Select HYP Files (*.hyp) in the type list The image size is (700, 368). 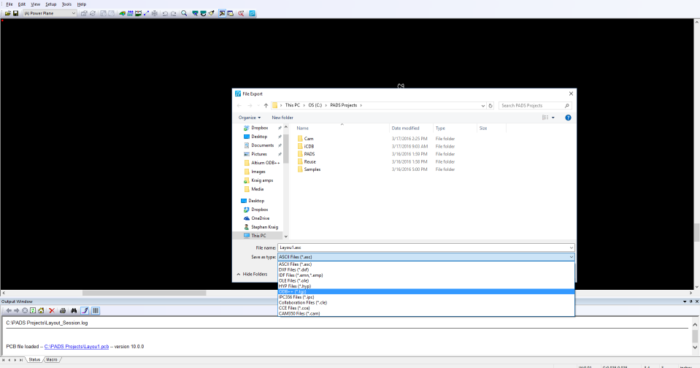tap(426, 286)
